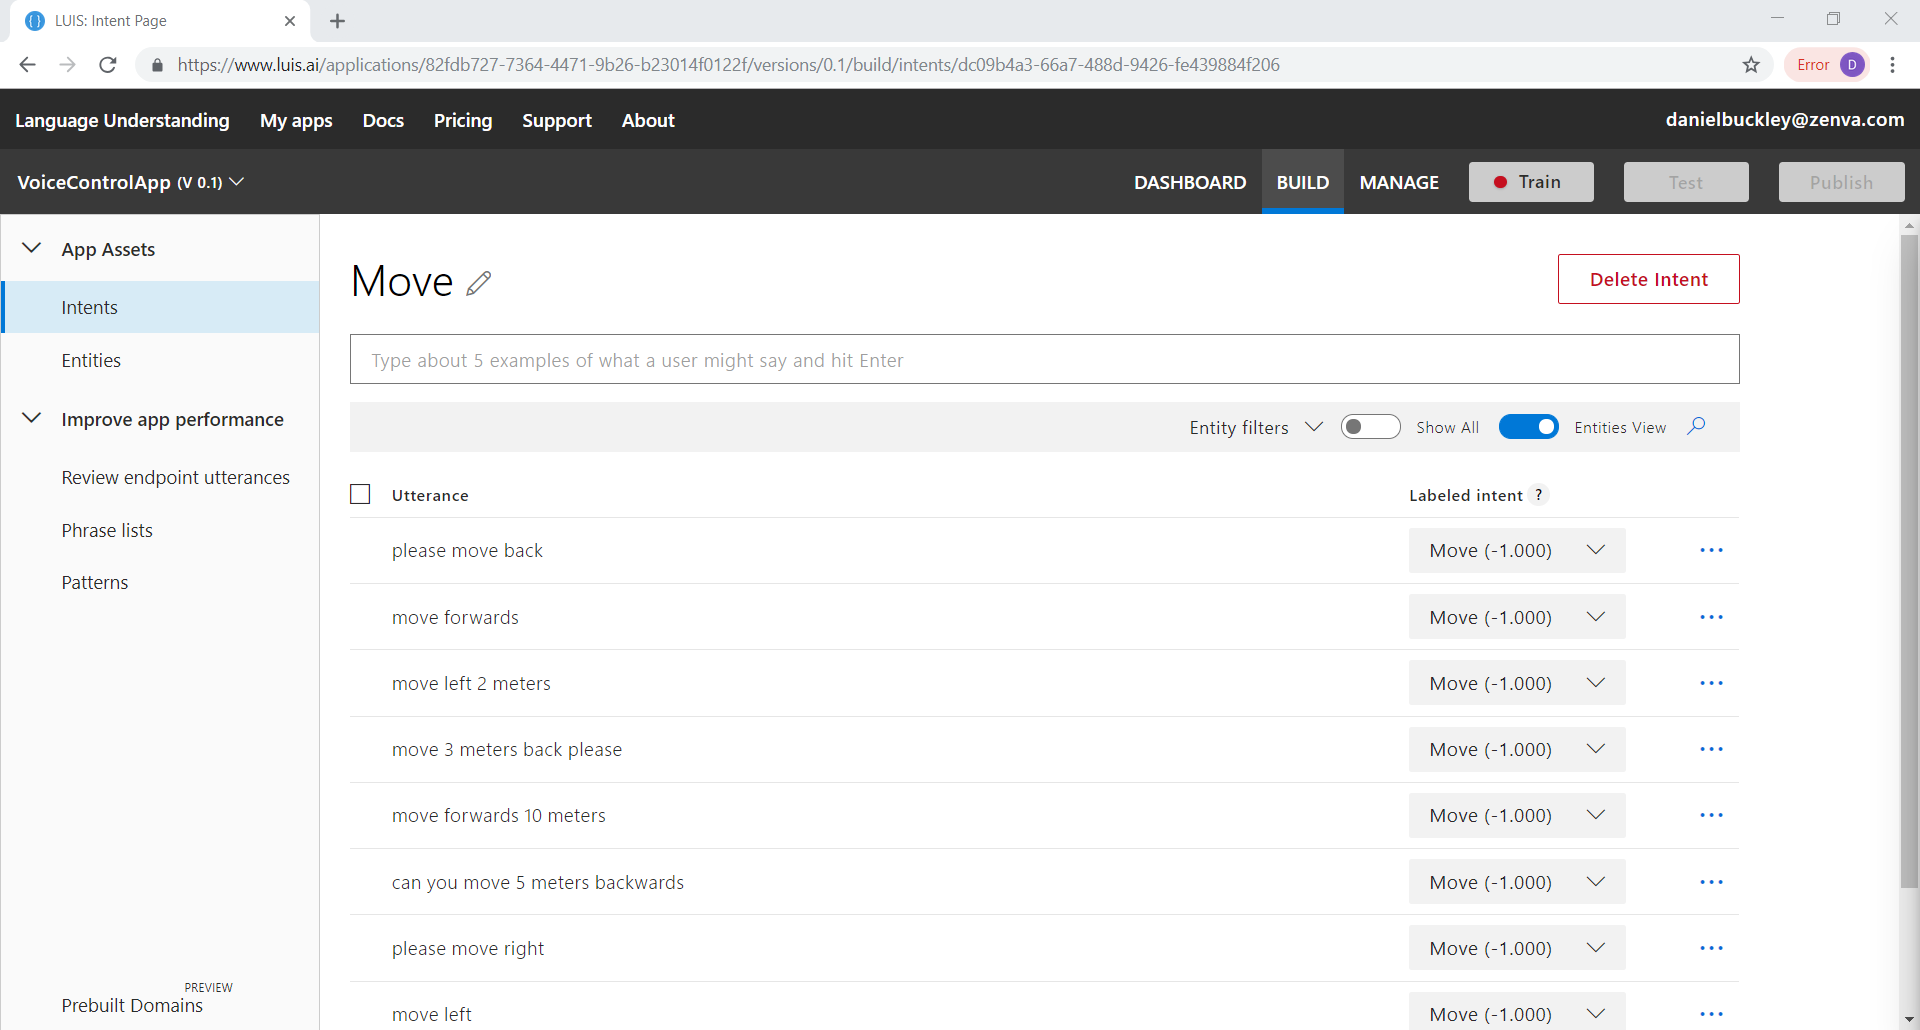Select Entities in the sidebar
Screen dimensions: 1920x1030
point(91,360)
